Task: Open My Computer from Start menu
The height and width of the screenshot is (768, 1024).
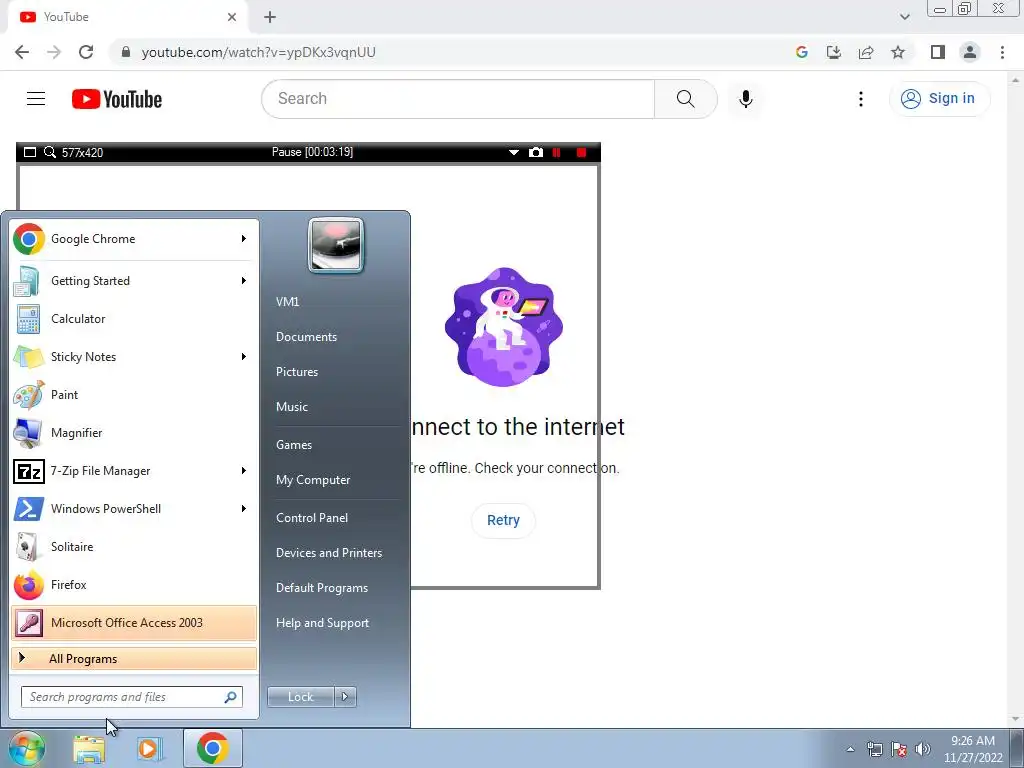Action: (x=313, y=480)
